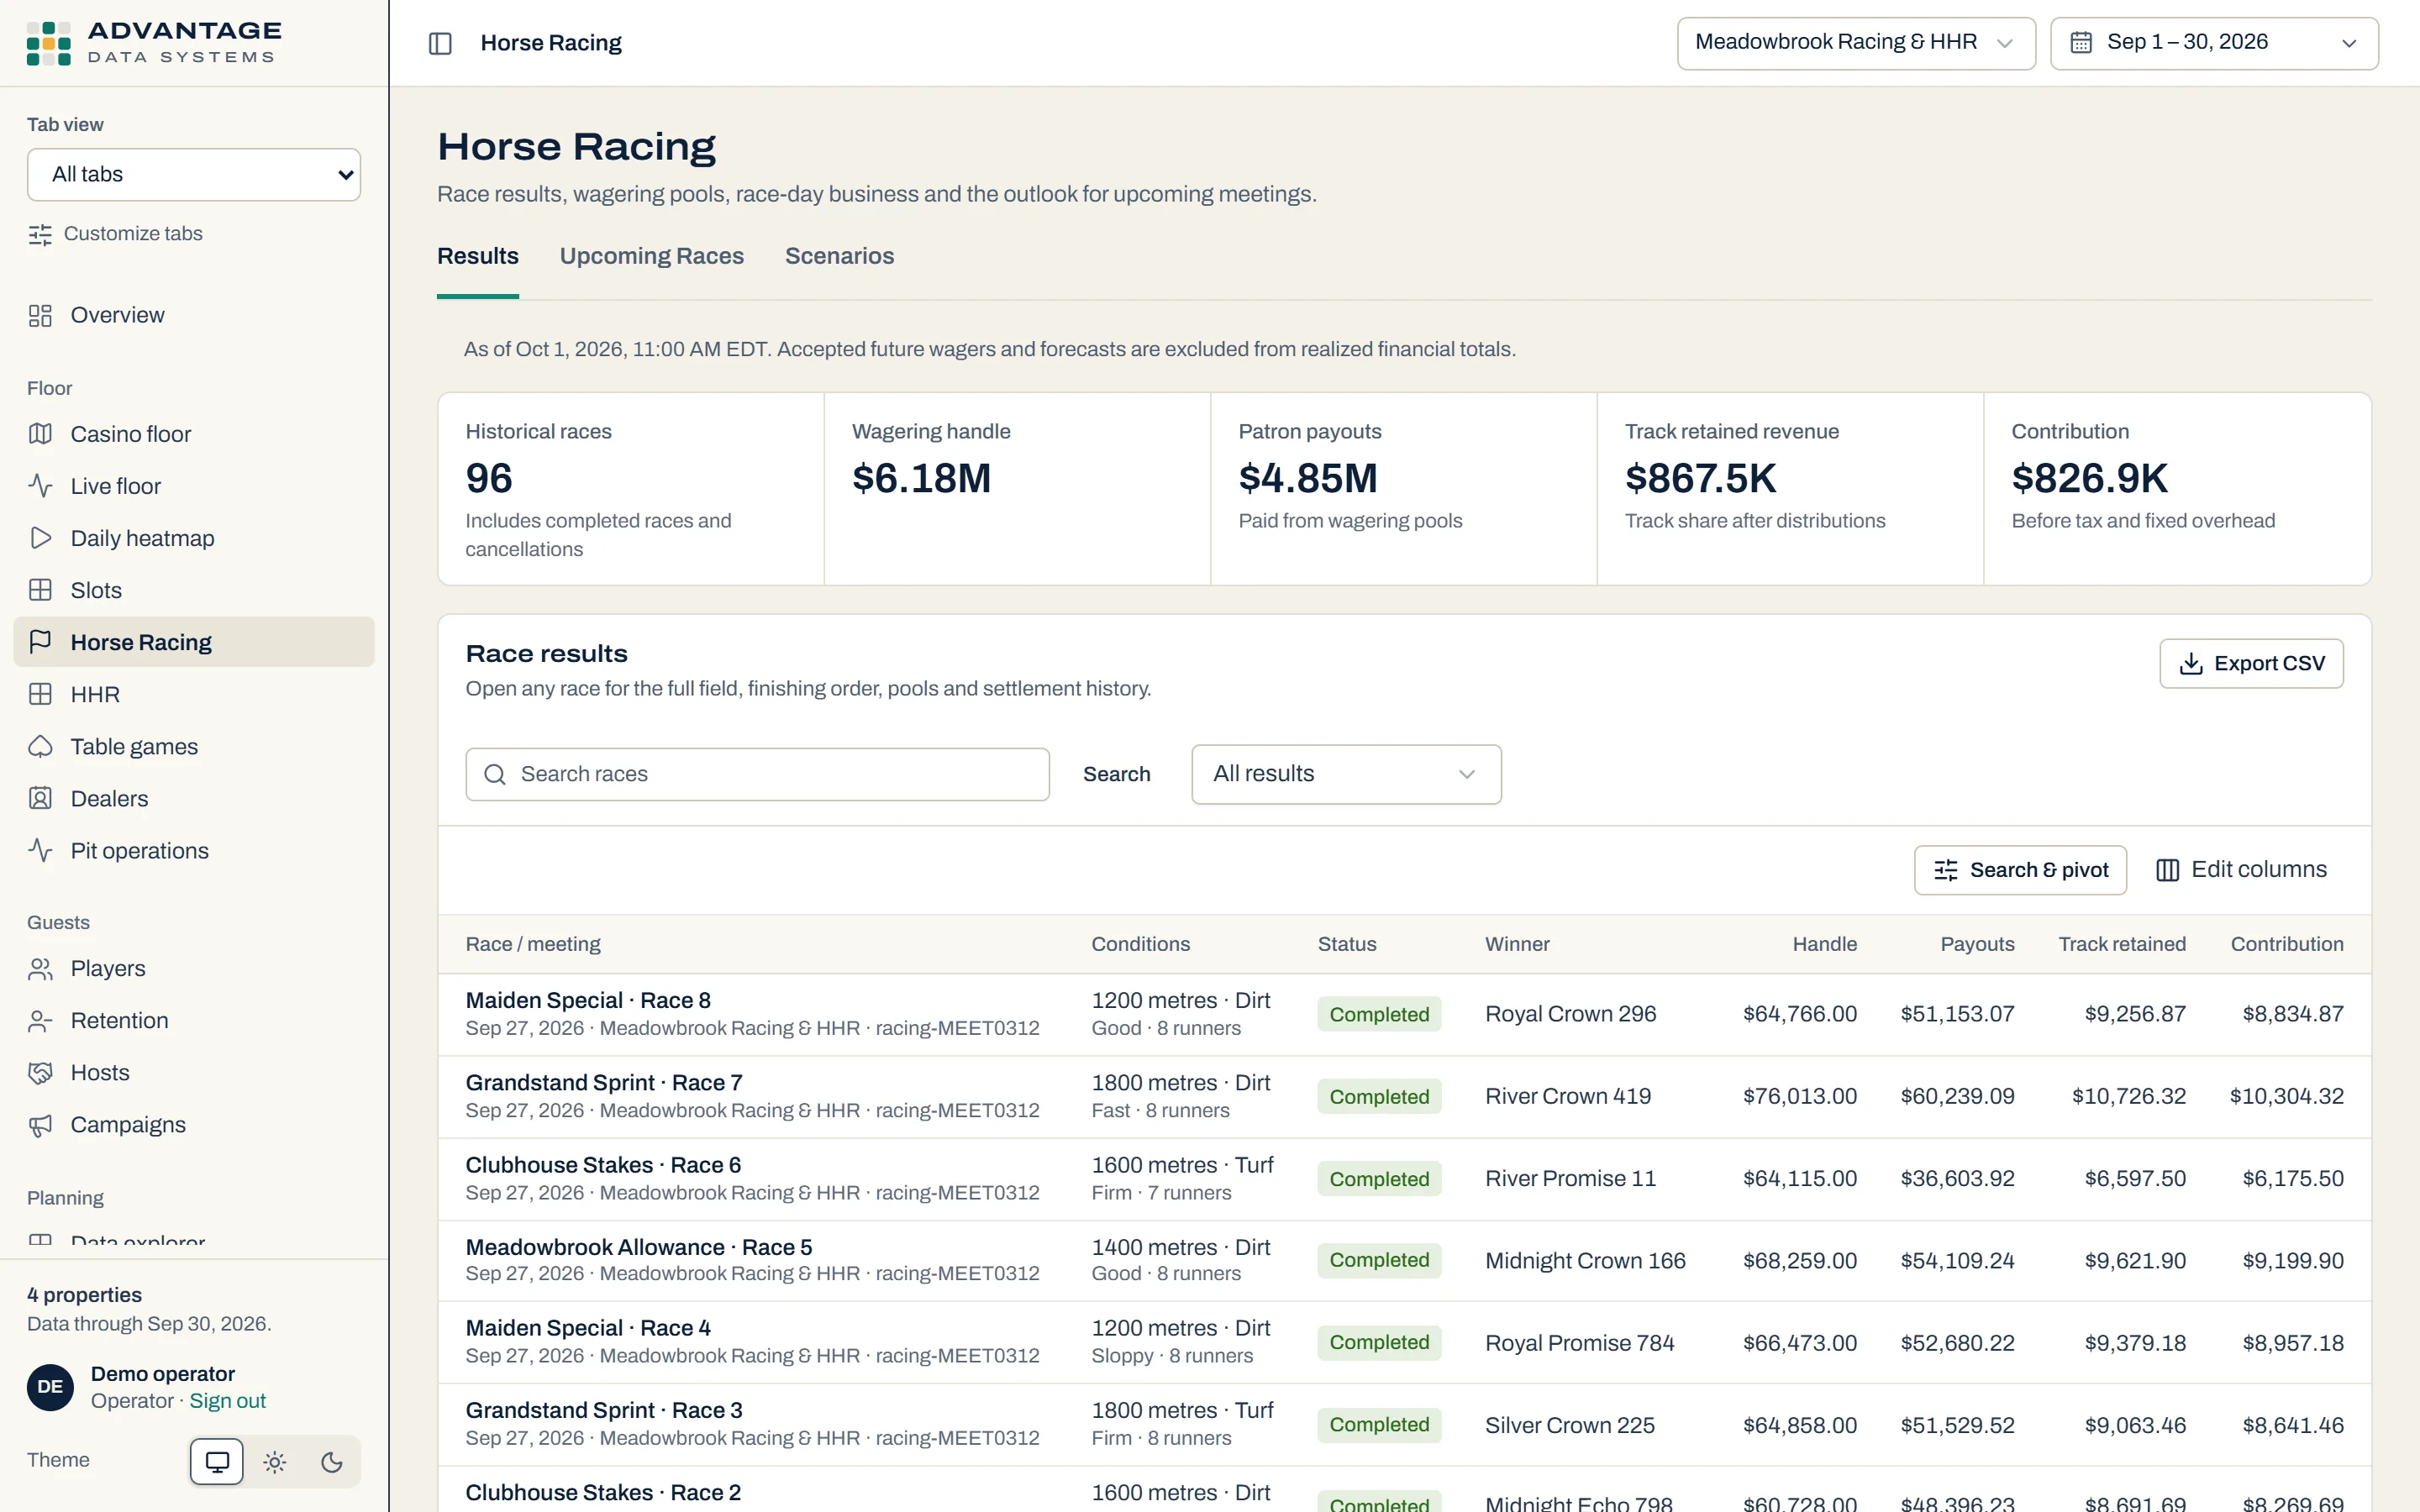Click the Retention user icon

[40, 1021]
